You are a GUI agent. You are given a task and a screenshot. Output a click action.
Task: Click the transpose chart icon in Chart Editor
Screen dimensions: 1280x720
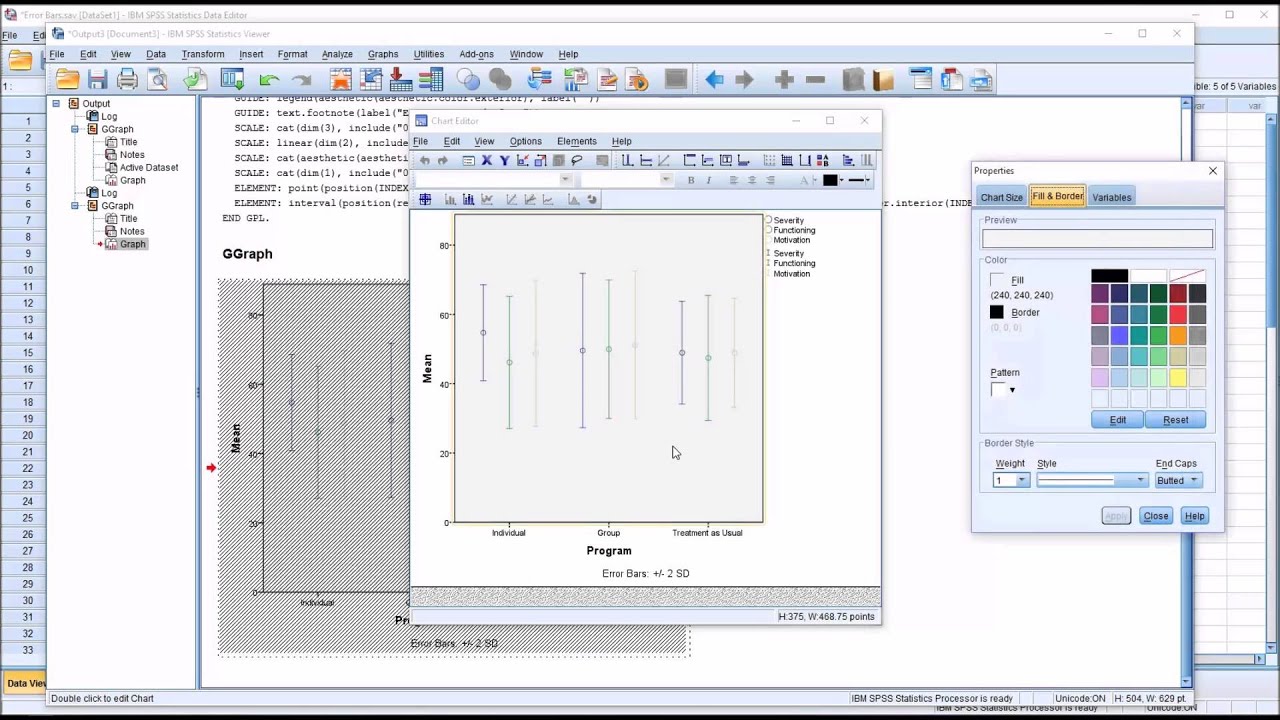(849, 160)
